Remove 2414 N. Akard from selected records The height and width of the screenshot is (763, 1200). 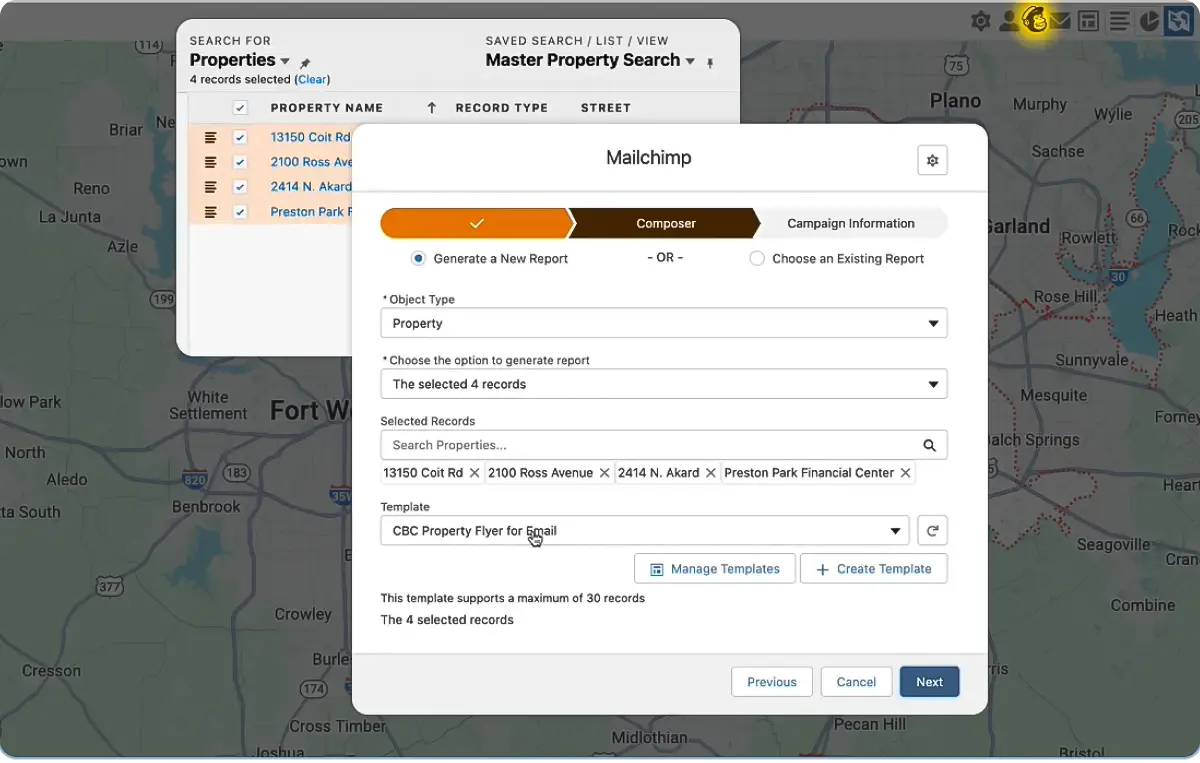710,473
